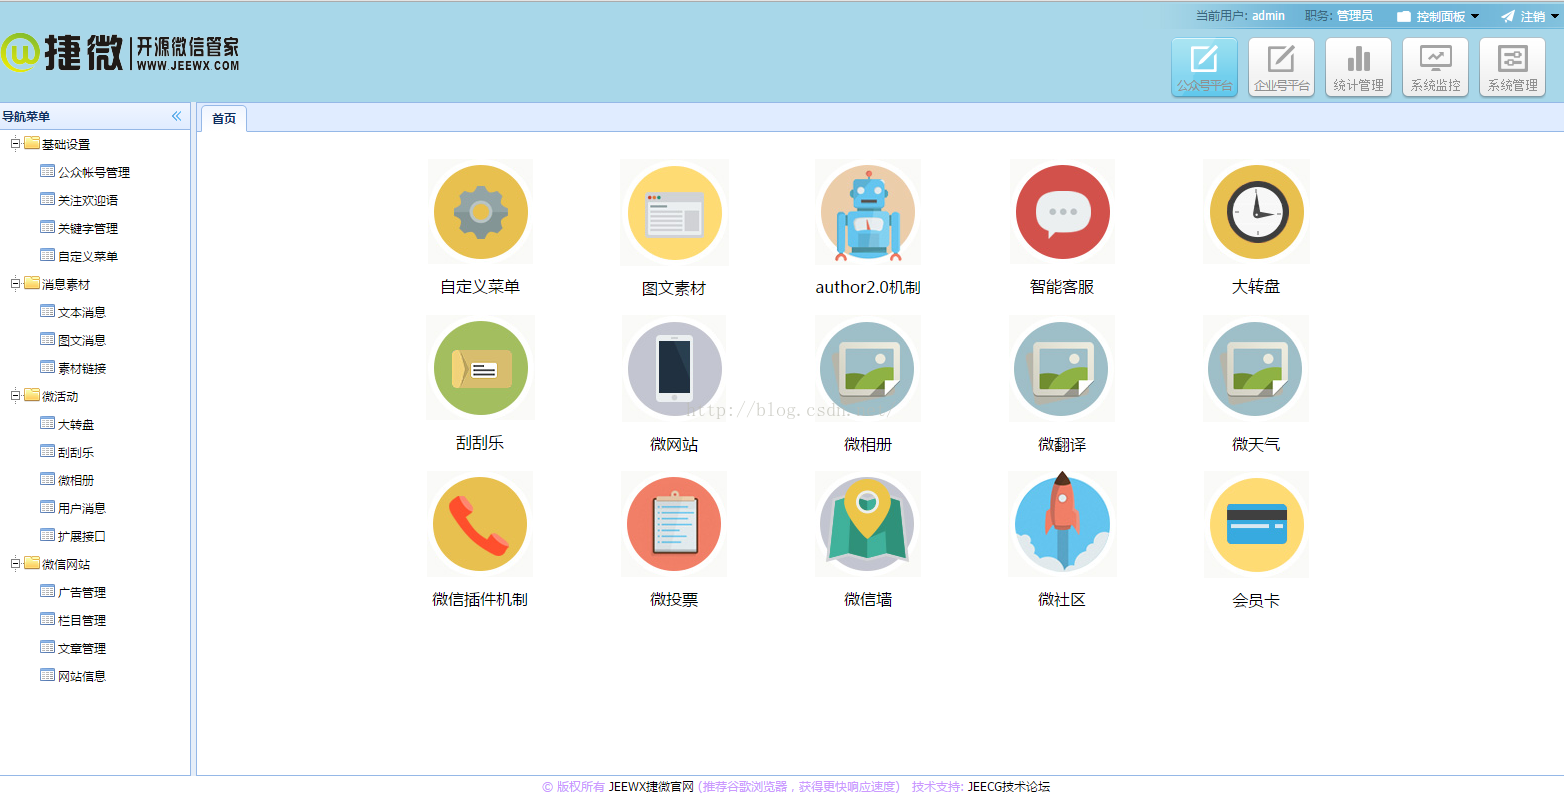Collapse the 消息素材 folder node
This screenshot has height=798, width=1564.
click(15, 284)
